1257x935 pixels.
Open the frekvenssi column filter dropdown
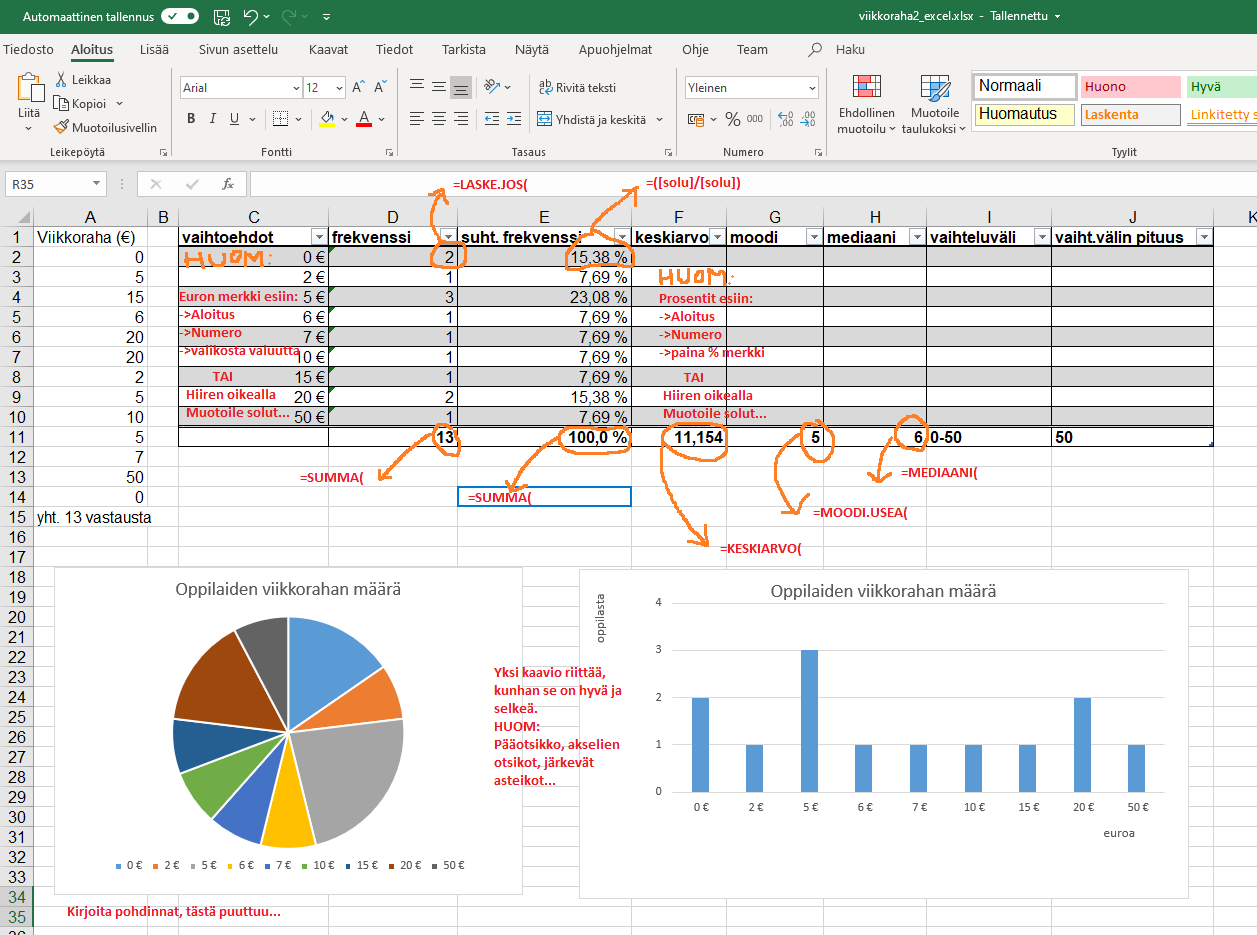point(446,237)
